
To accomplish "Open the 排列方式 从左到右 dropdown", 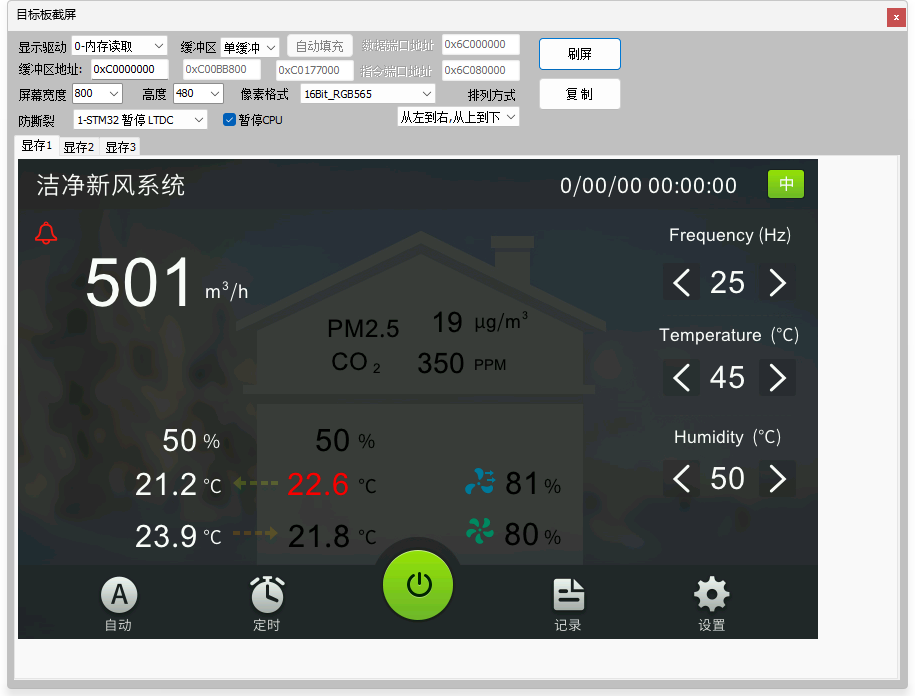I will [458, 117].
